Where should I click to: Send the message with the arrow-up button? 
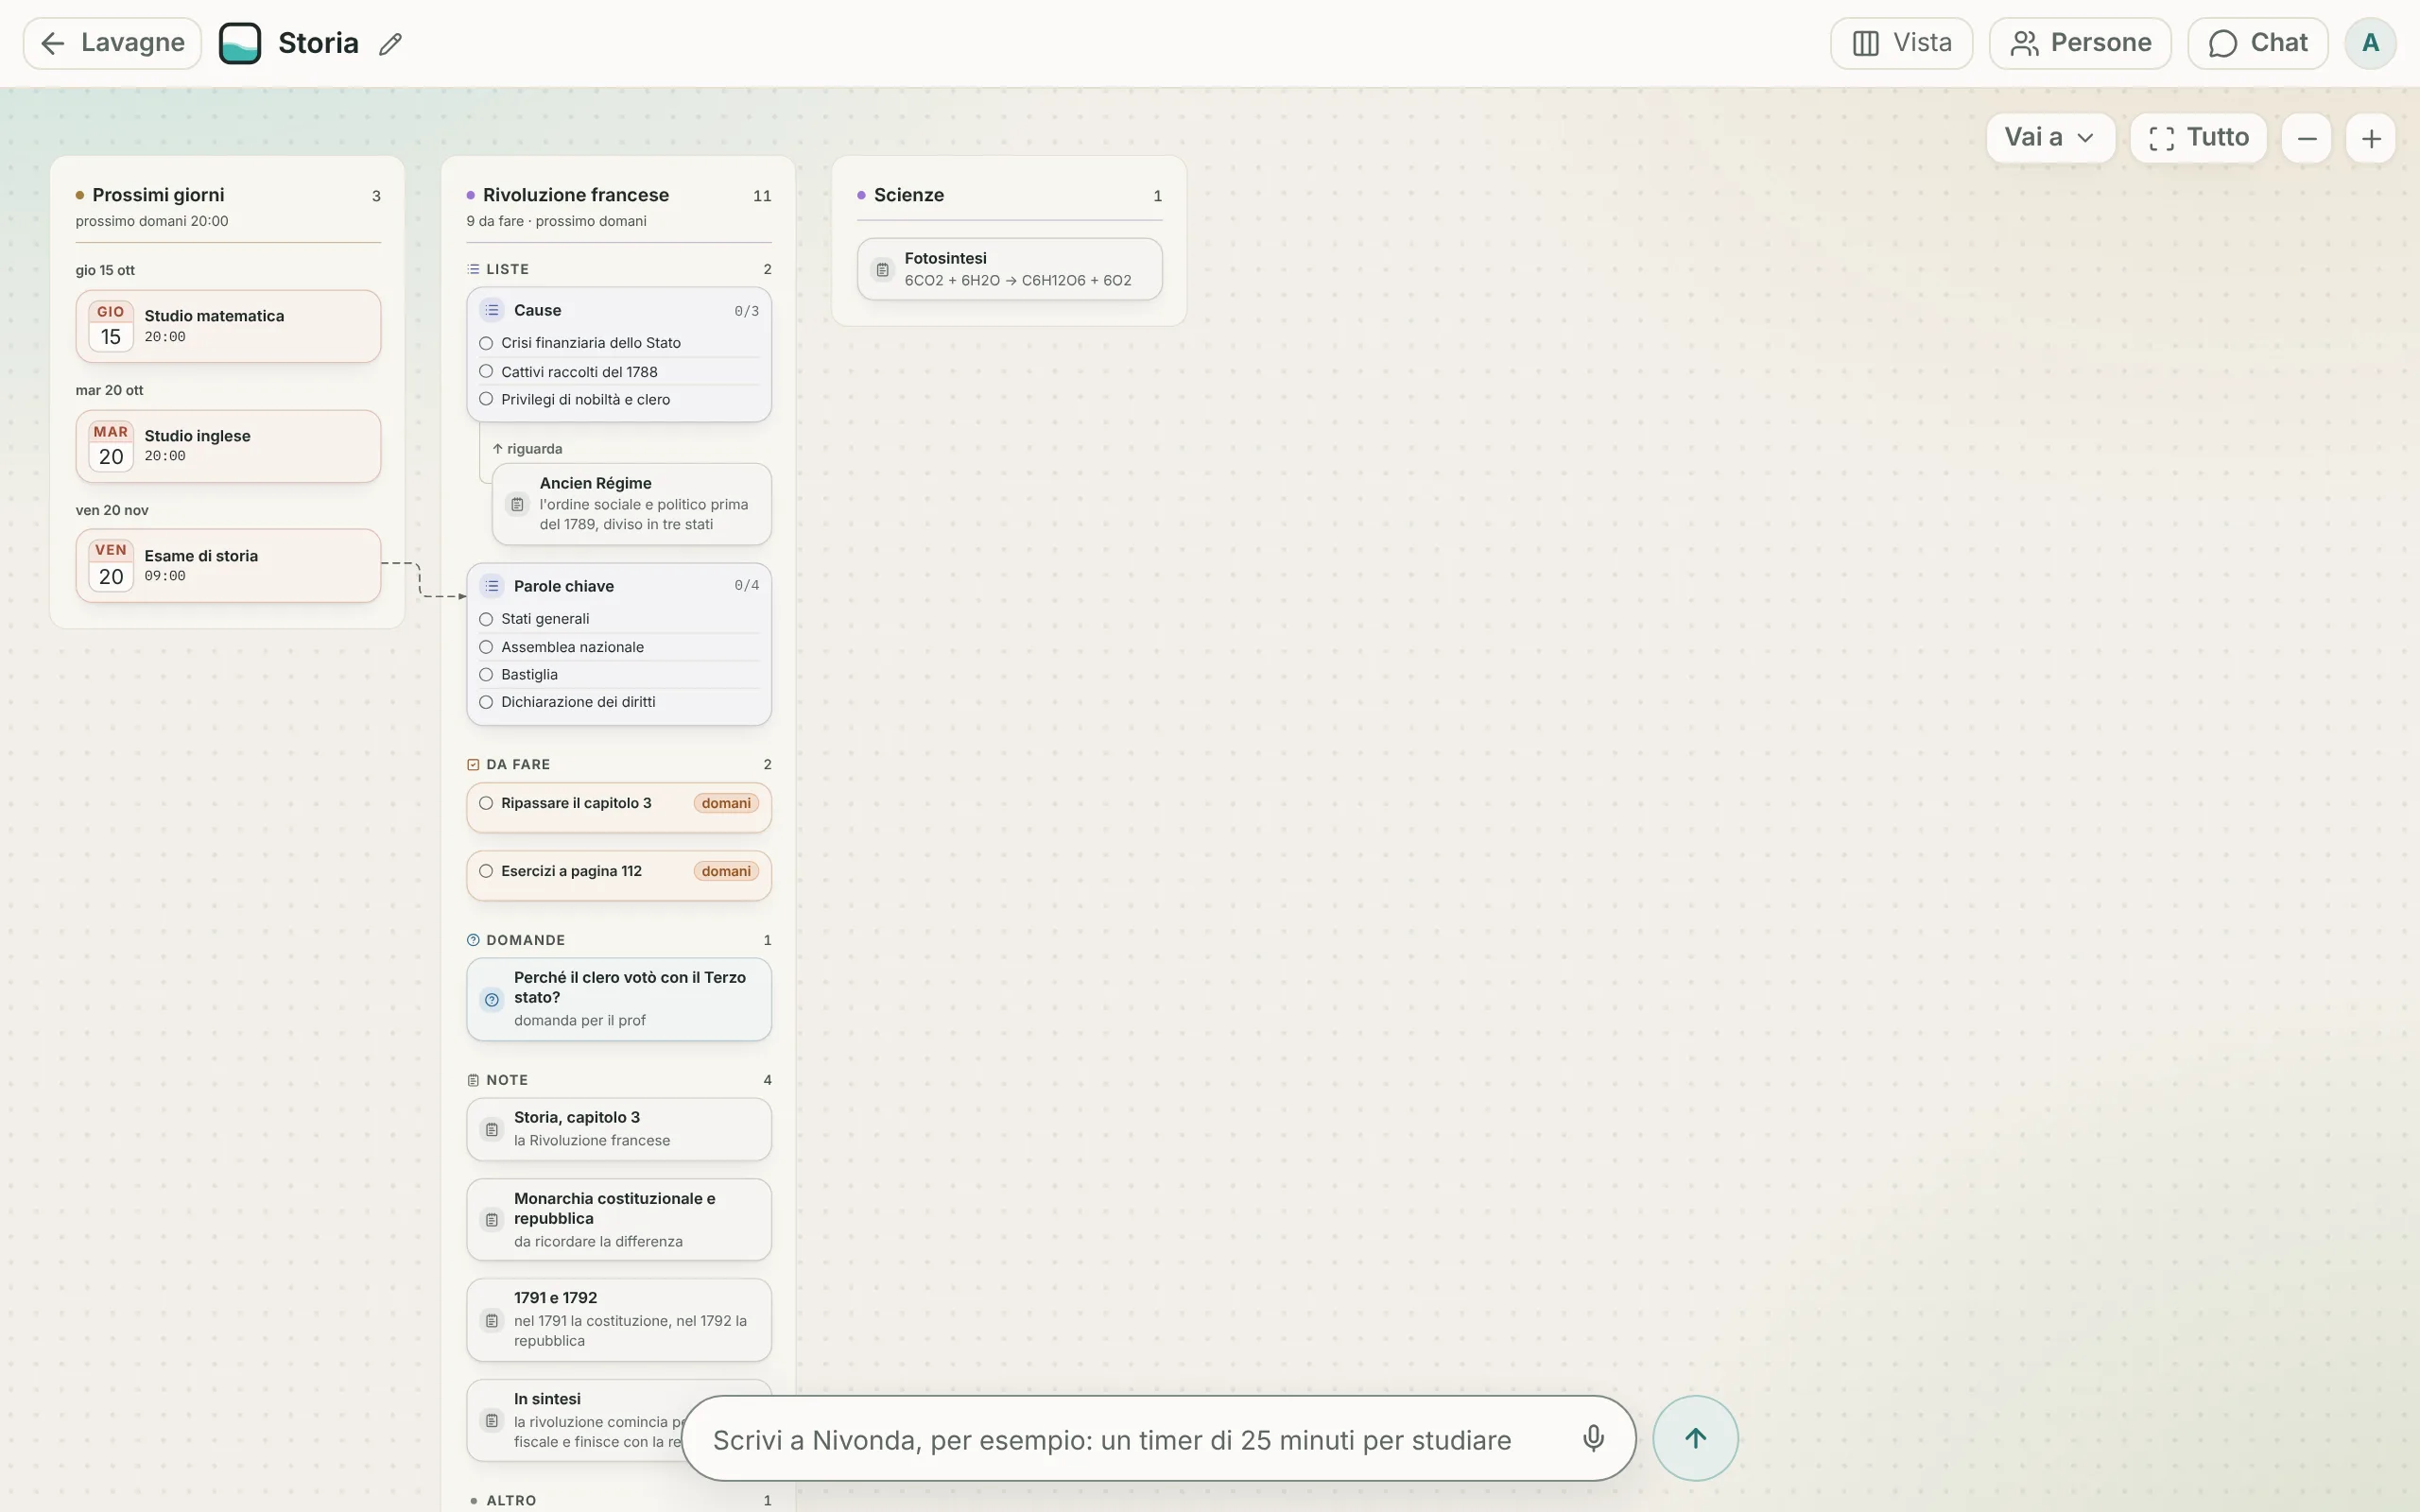pos(1695,1438)
